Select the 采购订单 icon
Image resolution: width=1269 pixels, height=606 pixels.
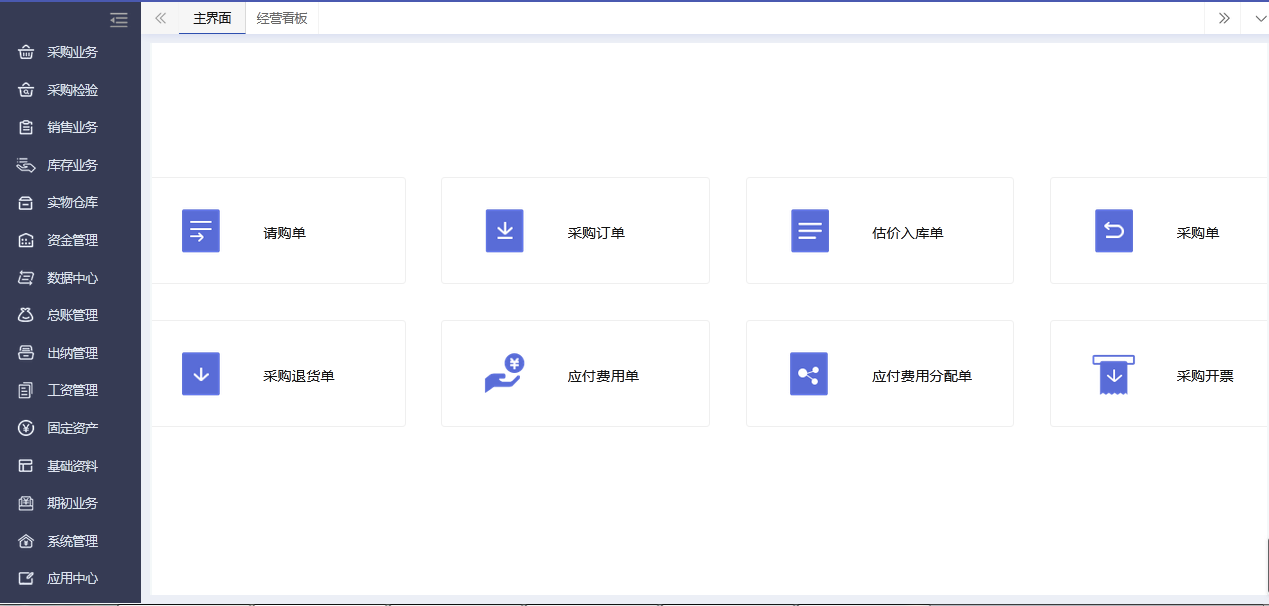click(505, 230)
